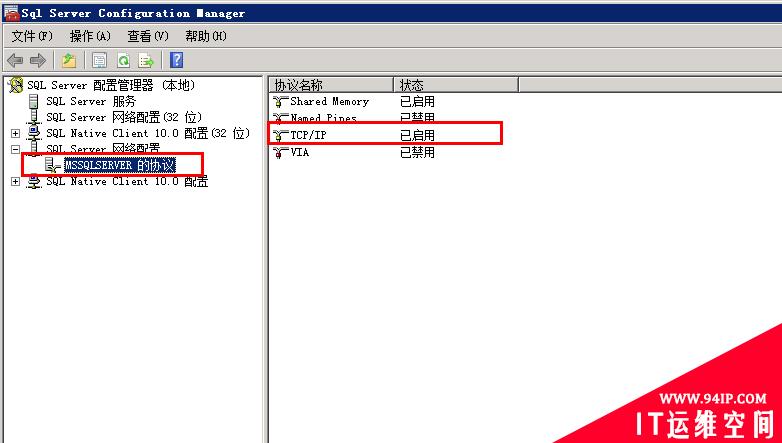Select MSSQLSERVER 的协议 tree item

(120, 165)
